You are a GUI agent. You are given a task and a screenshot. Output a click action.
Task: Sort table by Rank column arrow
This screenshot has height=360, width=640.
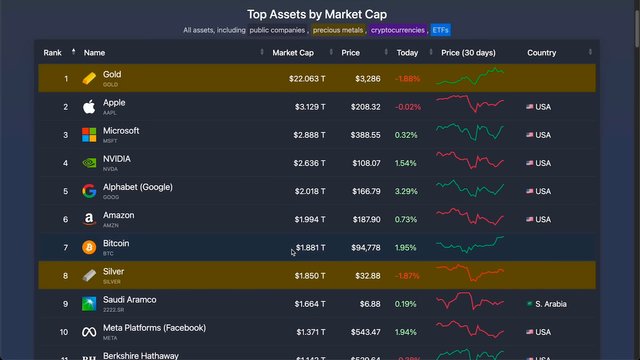(73, 52)
